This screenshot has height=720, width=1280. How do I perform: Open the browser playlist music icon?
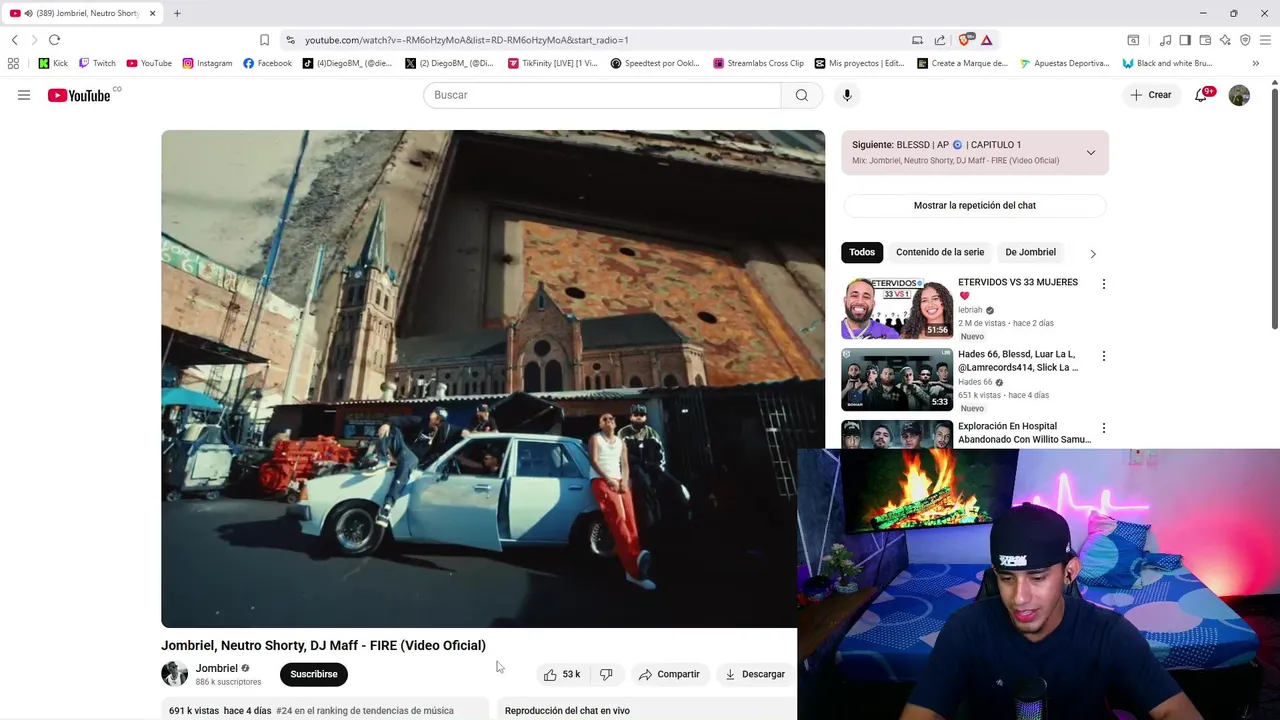tap(1165, 40)
